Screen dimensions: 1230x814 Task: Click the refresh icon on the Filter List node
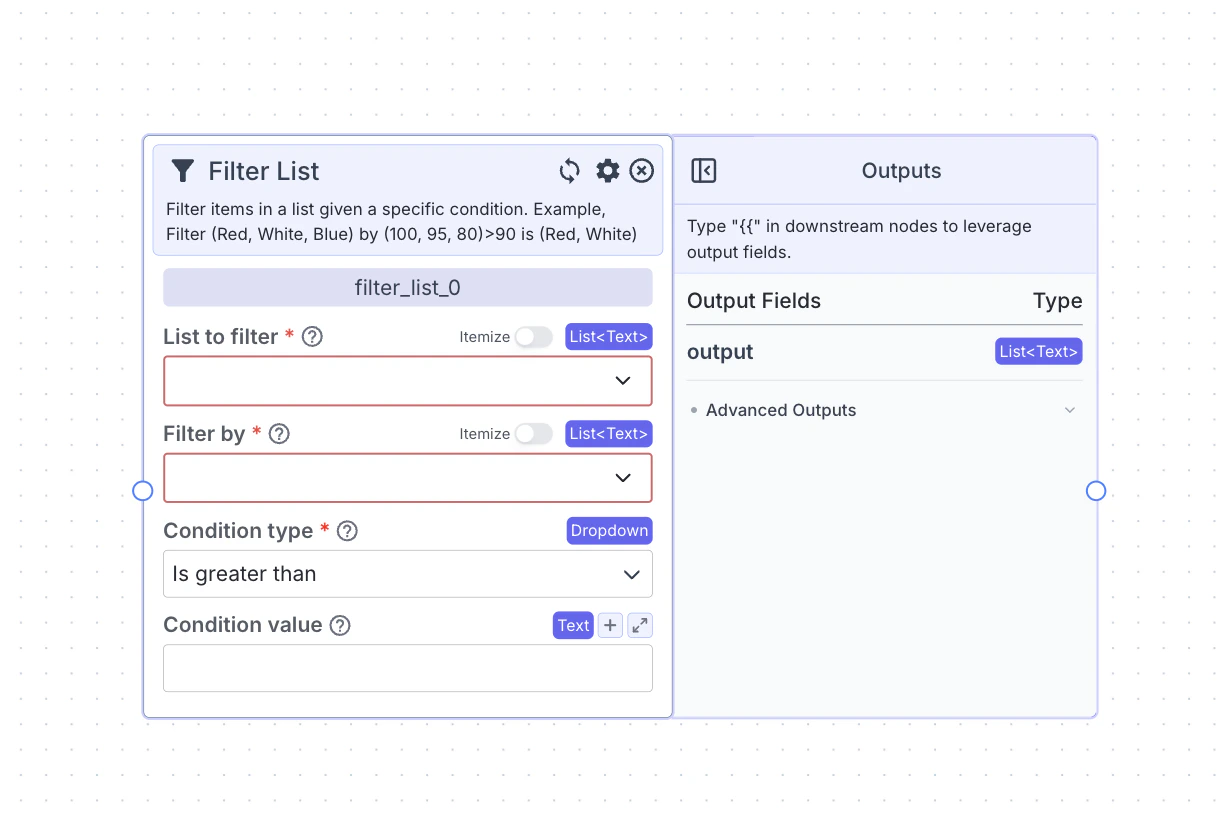pos(569,171)
